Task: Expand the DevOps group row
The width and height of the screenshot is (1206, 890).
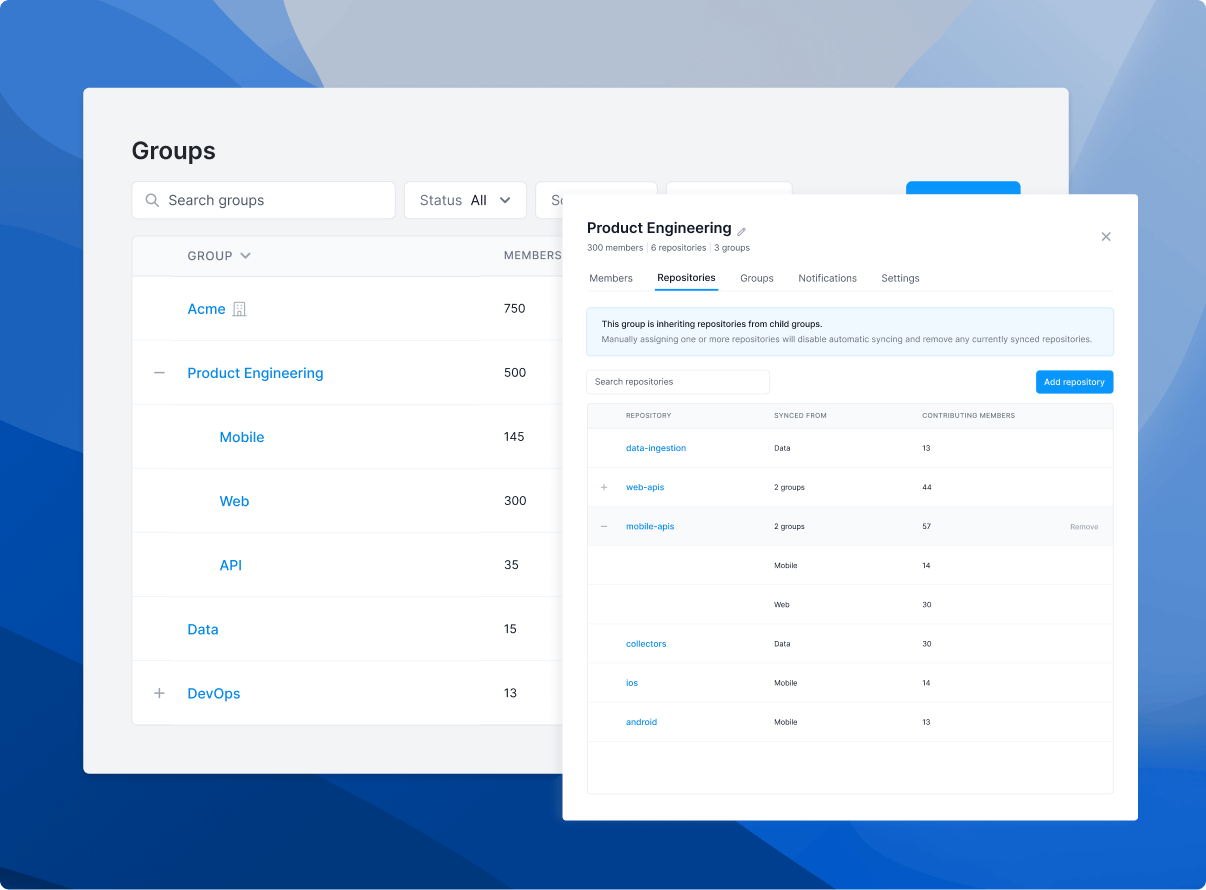Action: pos(159,693)
